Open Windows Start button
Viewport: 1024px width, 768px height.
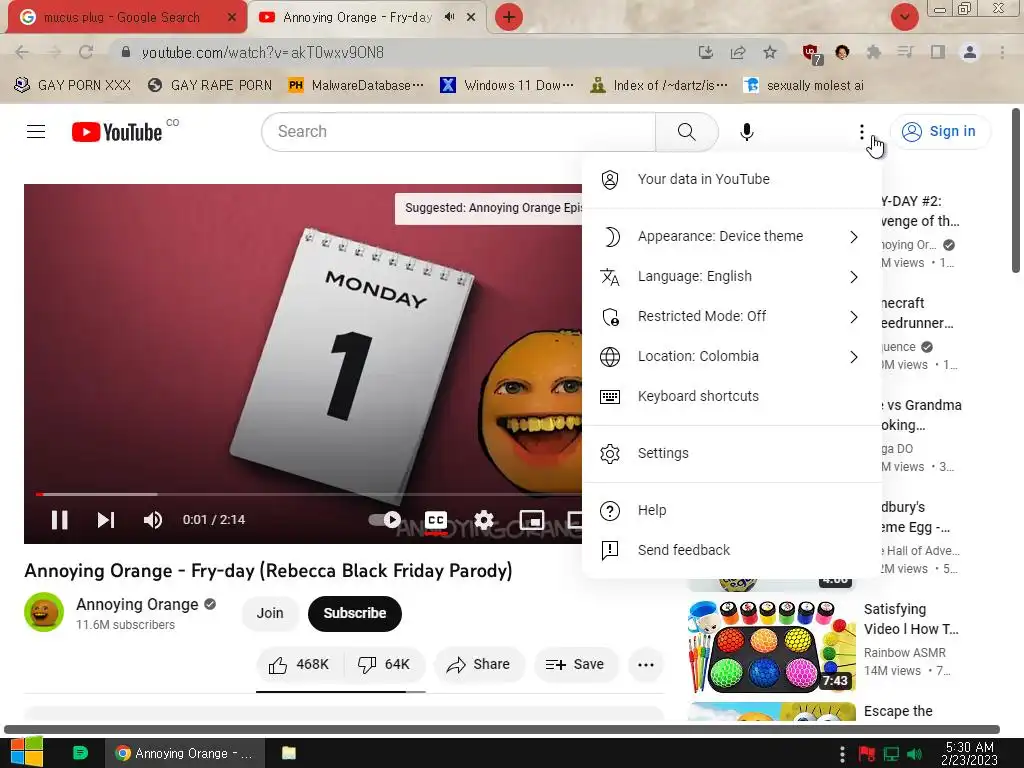[x=26, y=753]
